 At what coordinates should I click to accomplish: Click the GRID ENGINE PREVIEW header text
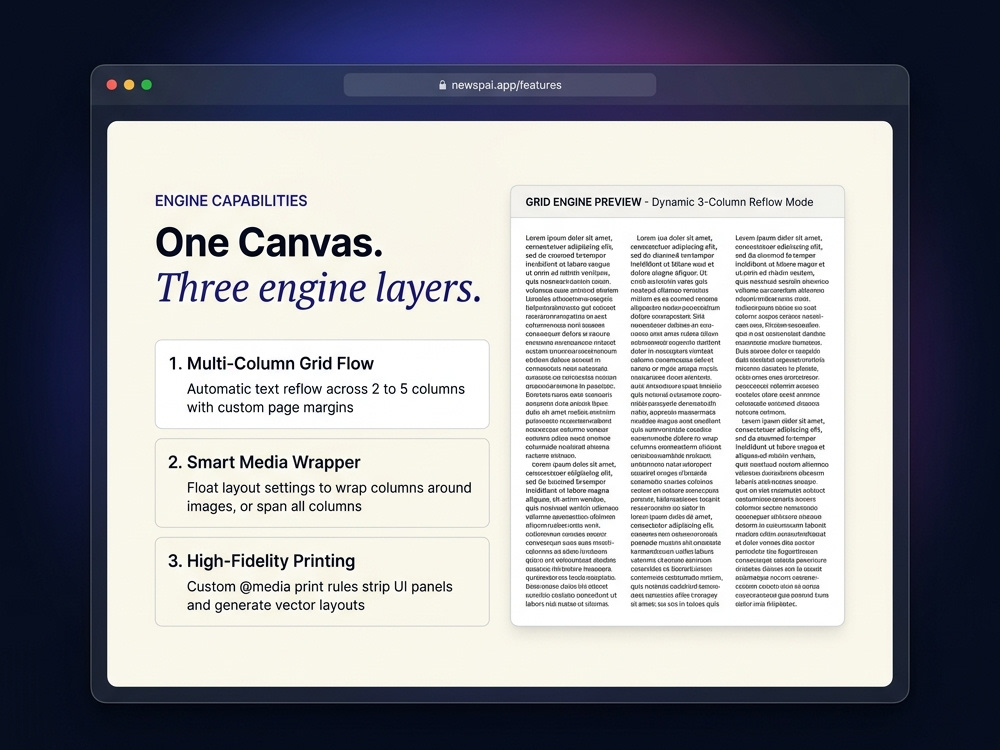[x=583, y=202]
